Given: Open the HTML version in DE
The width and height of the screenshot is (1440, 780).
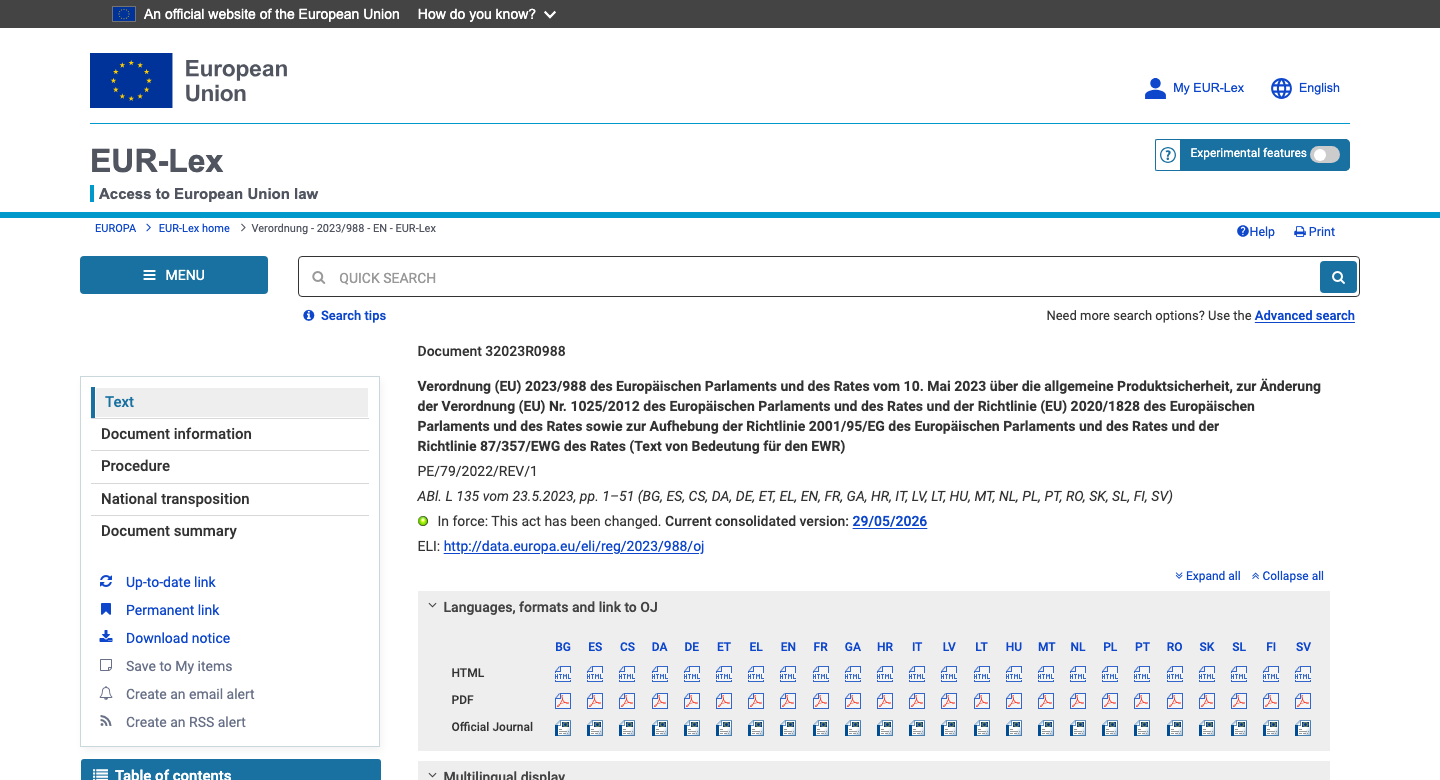Looking at the screenshot, I should coord(692,674).
